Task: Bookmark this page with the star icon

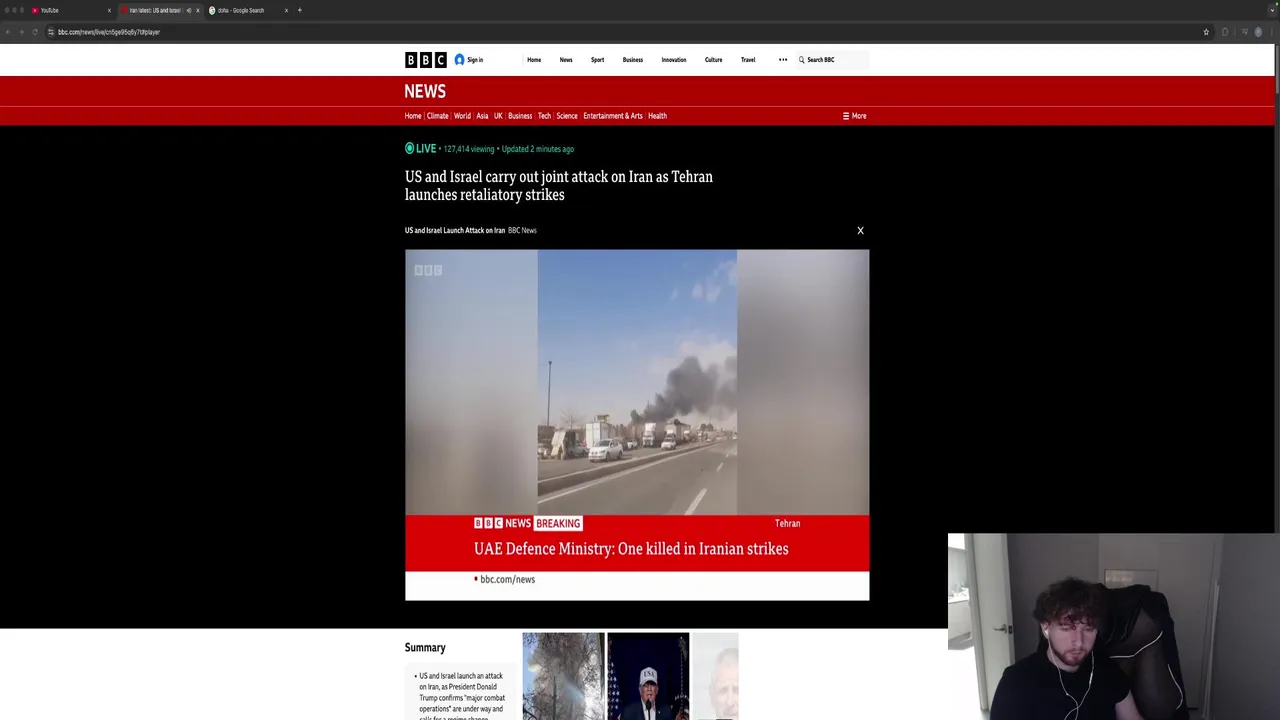Action: pyautogui.click(x=1206, y=32)
